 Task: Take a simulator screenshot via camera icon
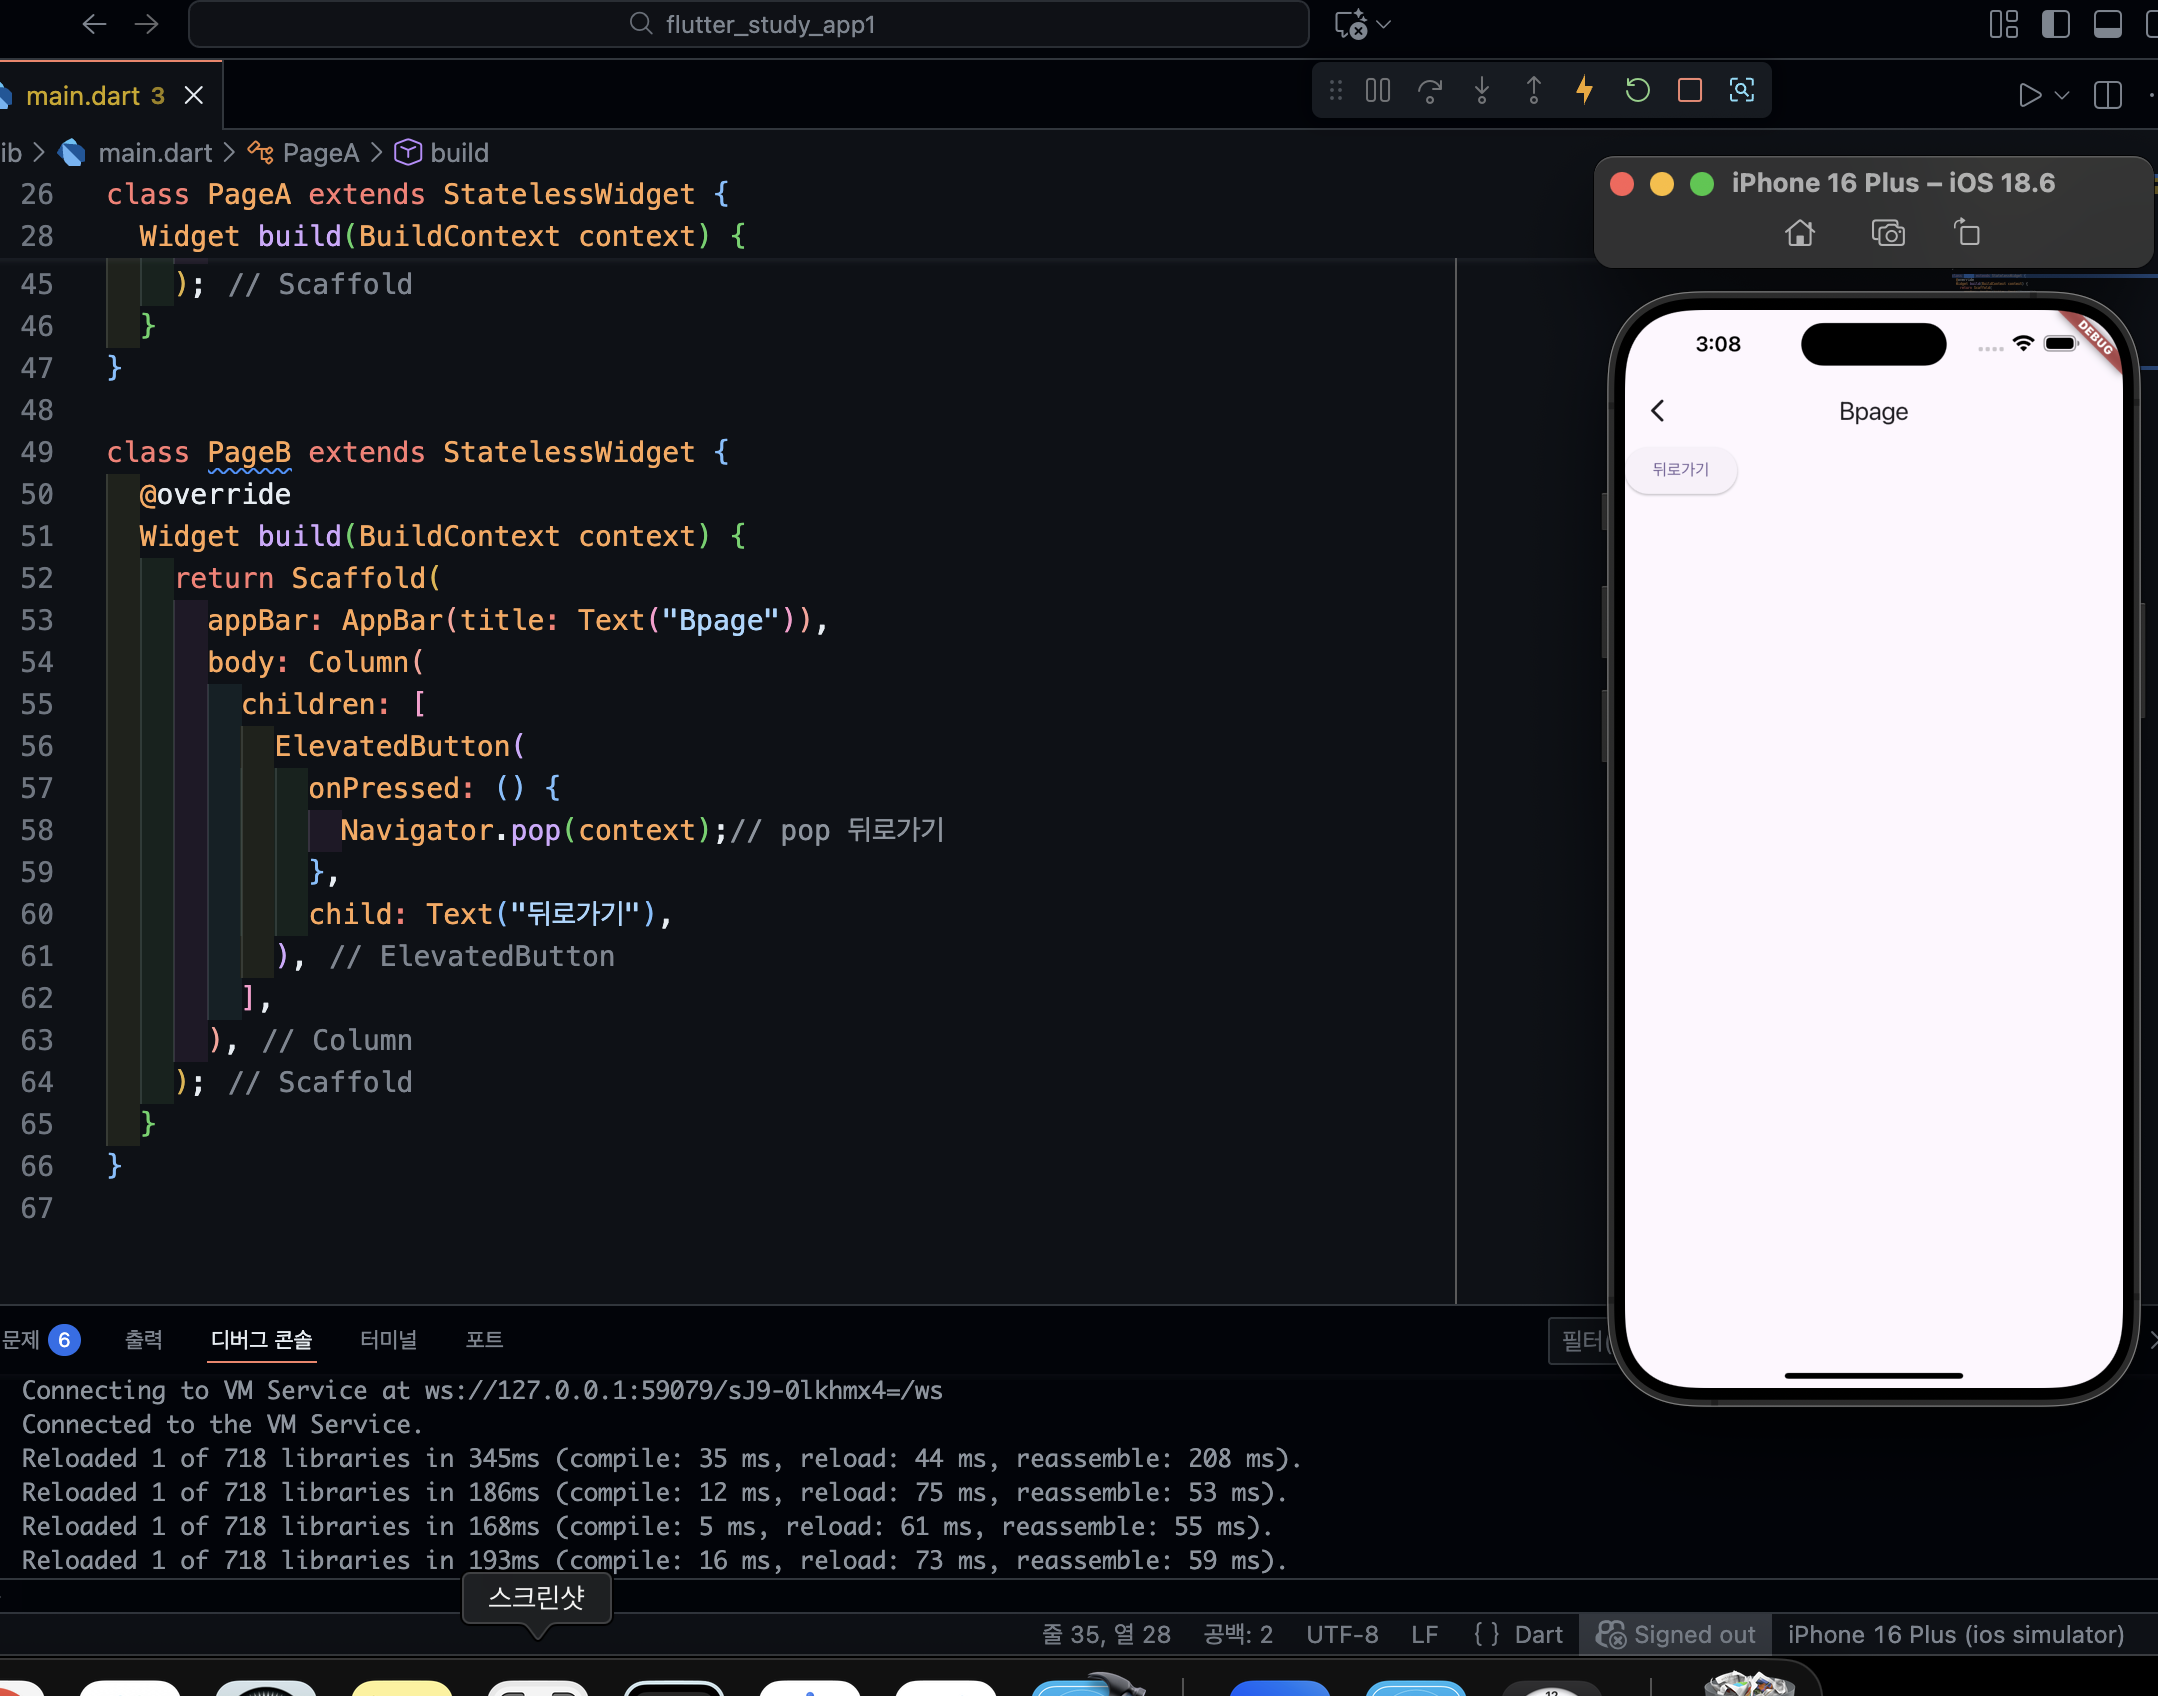point(1888,233)
